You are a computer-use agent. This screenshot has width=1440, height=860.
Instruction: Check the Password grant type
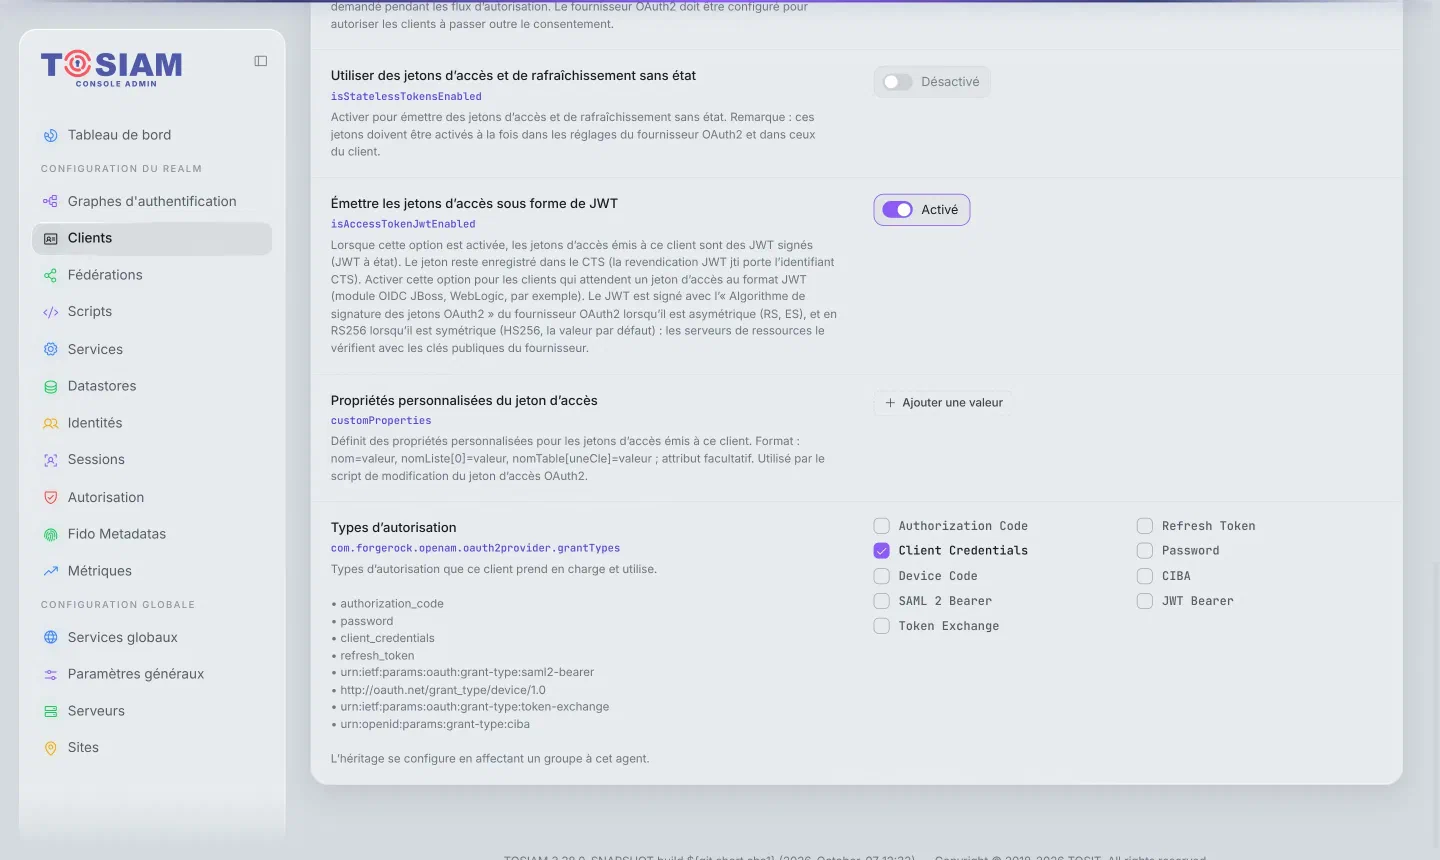pyautogui.click(x=1145, y=551)
